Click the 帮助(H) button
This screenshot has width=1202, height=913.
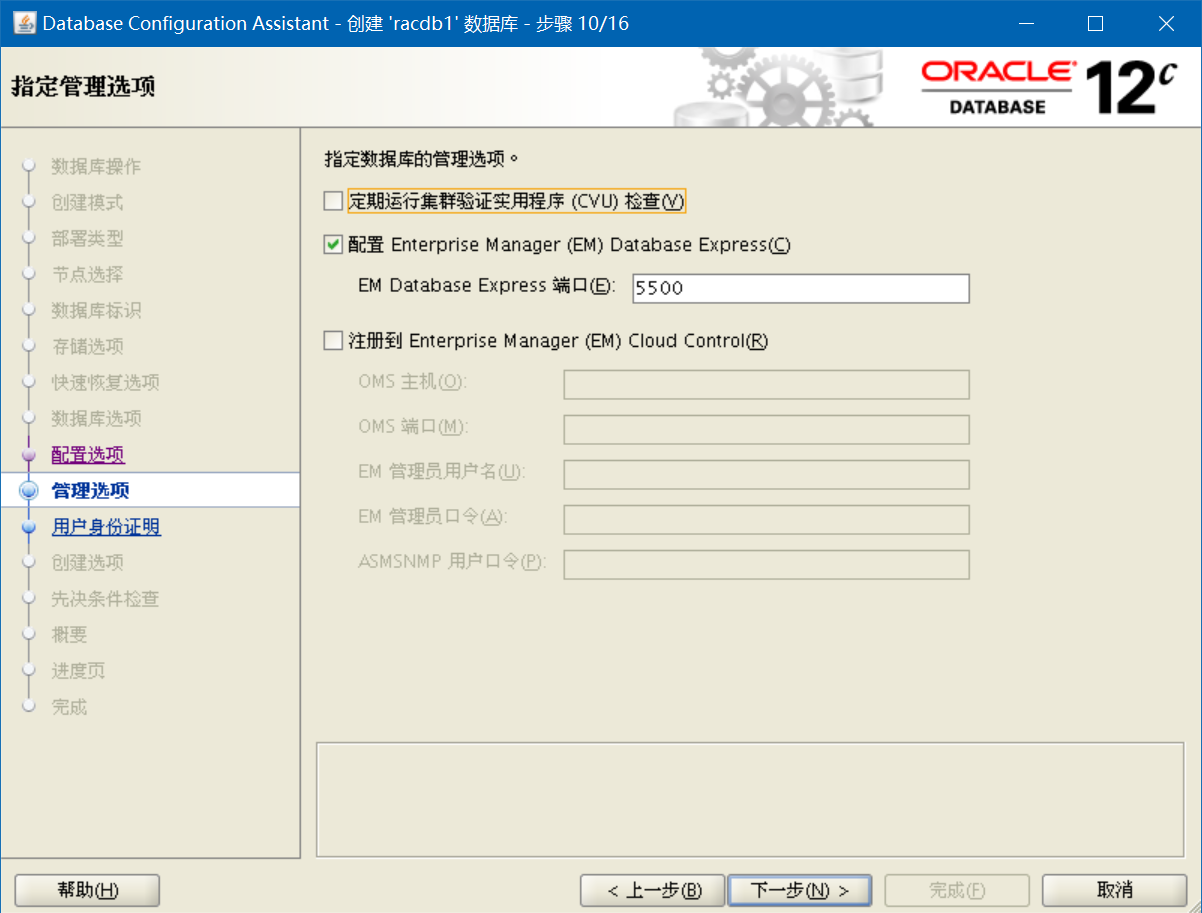(88, 890)
